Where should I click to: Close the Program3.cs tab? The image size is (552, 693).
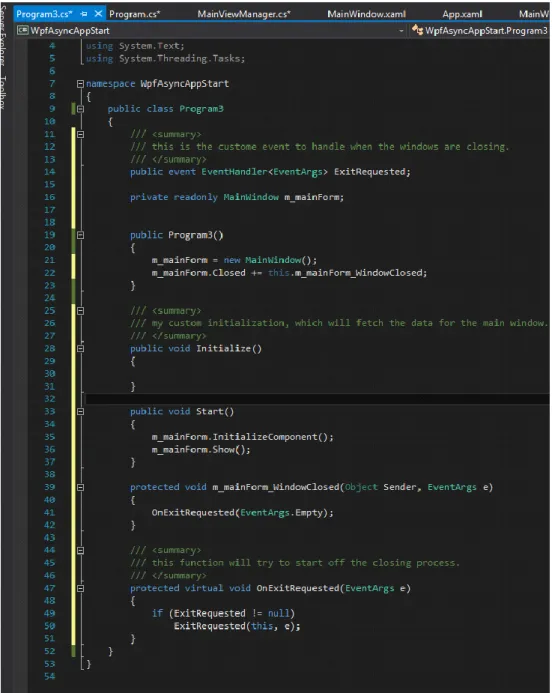click(x=98, y=14)
